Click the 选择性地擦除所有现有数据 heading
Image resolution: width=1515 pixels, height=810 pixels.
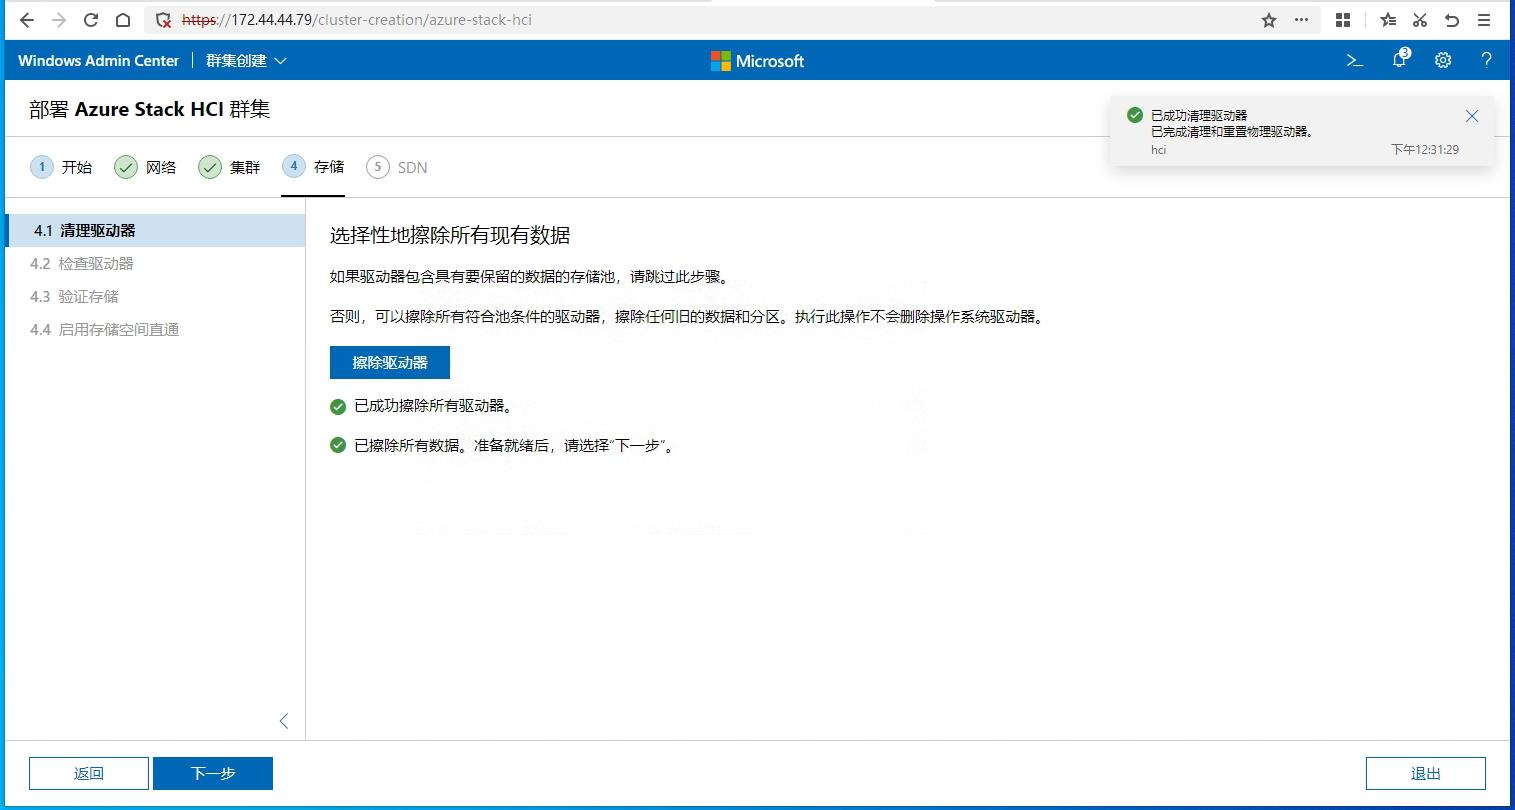point(450,236)
